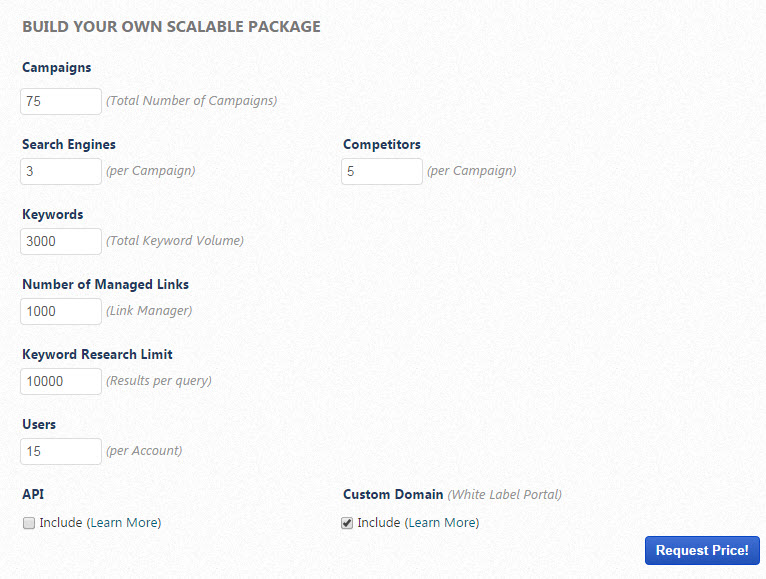Select the Users per Account input field
The image size is (766, 579).
coord(61,451)
